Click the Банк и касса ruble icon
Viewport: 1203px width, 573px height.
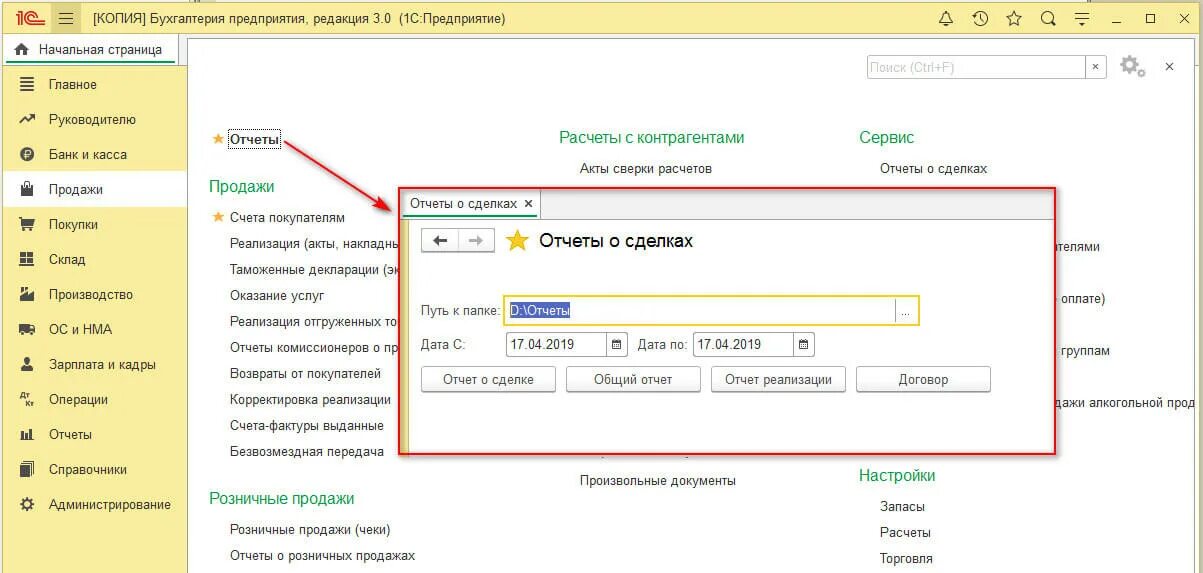[27, 154]
